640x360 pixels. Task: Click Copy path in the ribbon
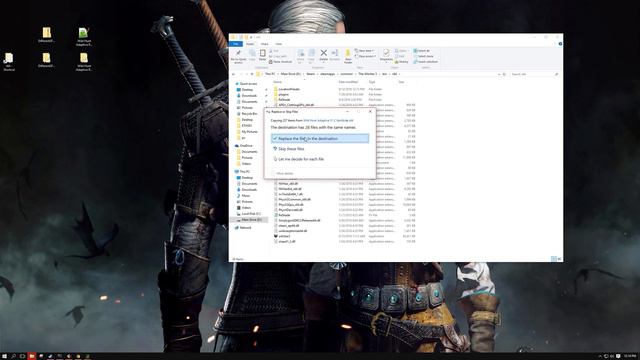278,56
